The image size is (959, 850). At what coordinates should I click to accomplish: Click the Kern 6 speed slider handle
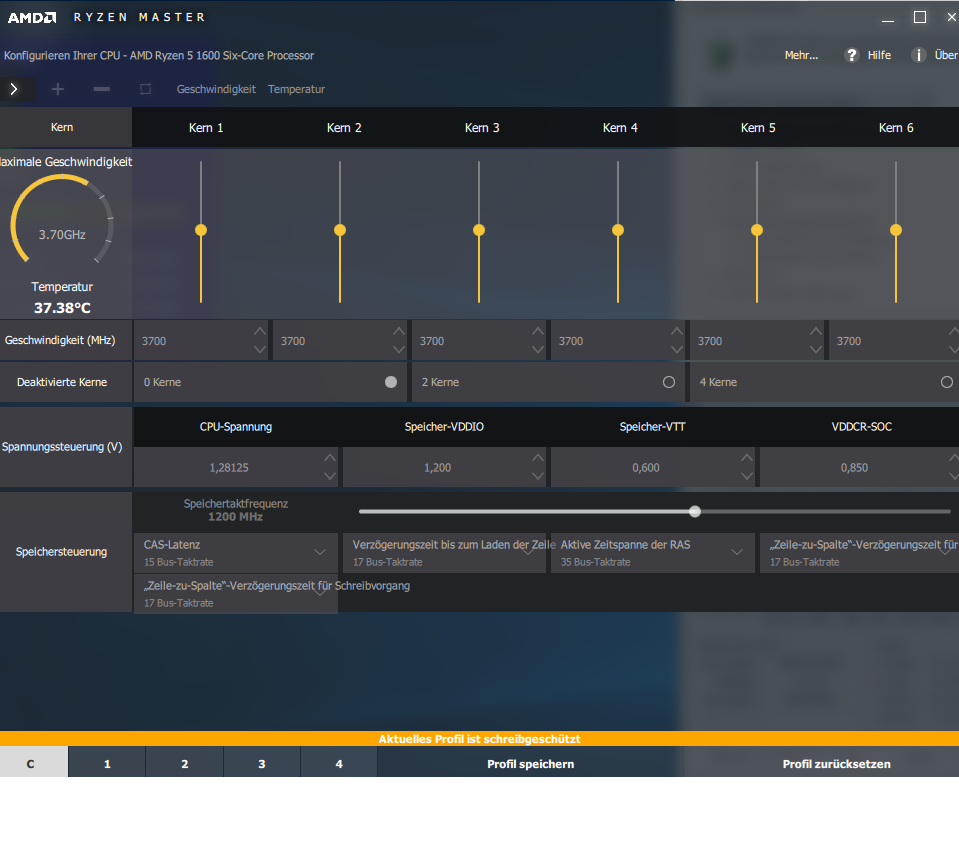coord(896,230)
